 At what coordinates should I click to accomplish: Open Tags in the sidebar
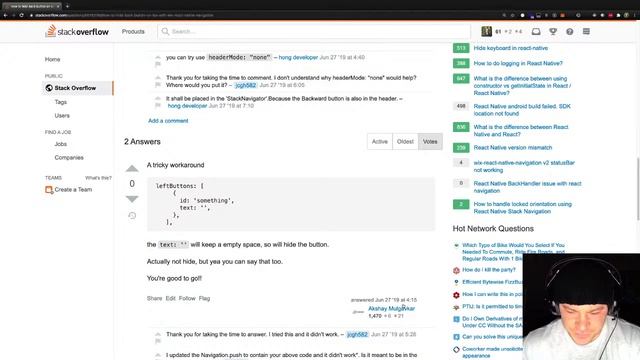(x=60, y=102)
